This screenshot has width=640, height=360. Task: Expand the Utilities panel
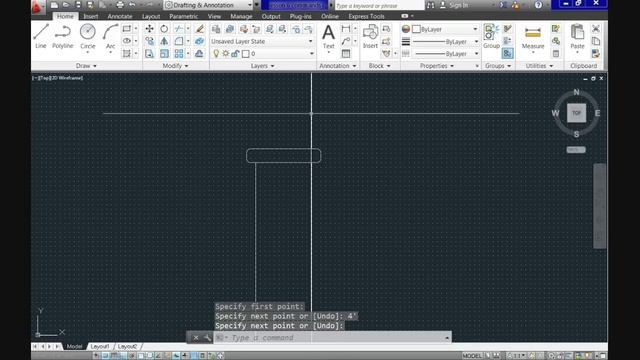(539, 66)
